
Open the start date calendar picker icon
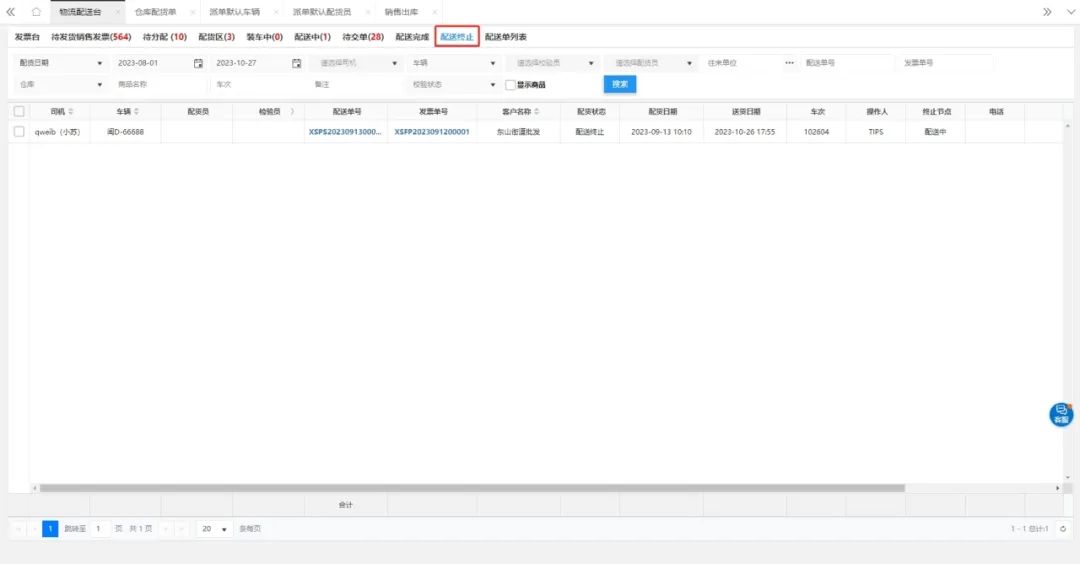pyautogui.click(x=198, y=63)
